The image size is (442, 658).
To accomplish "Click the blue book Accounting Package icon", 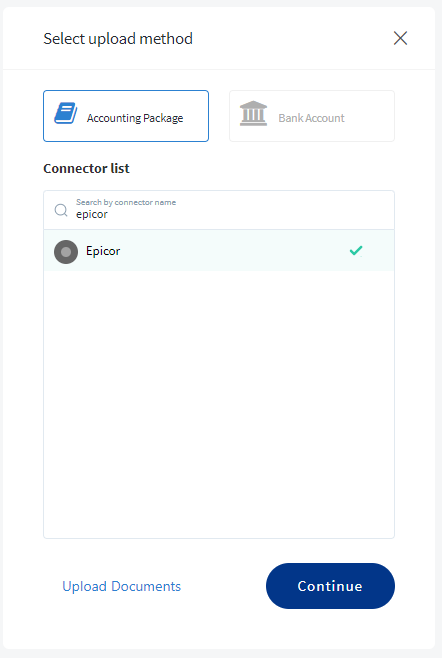I will pos(66,113).
